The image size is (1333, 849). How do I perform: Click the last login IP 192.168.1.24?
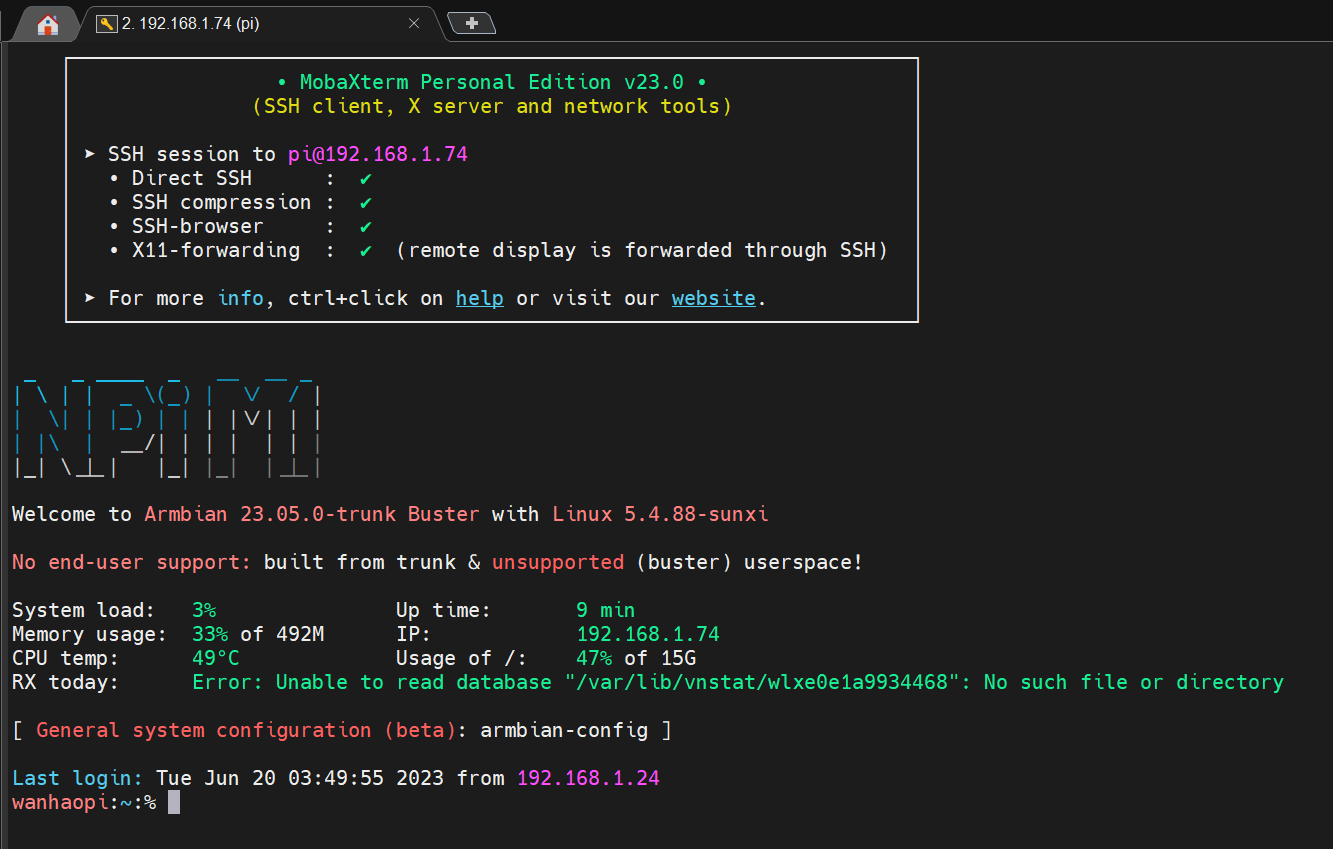(588, 778)
